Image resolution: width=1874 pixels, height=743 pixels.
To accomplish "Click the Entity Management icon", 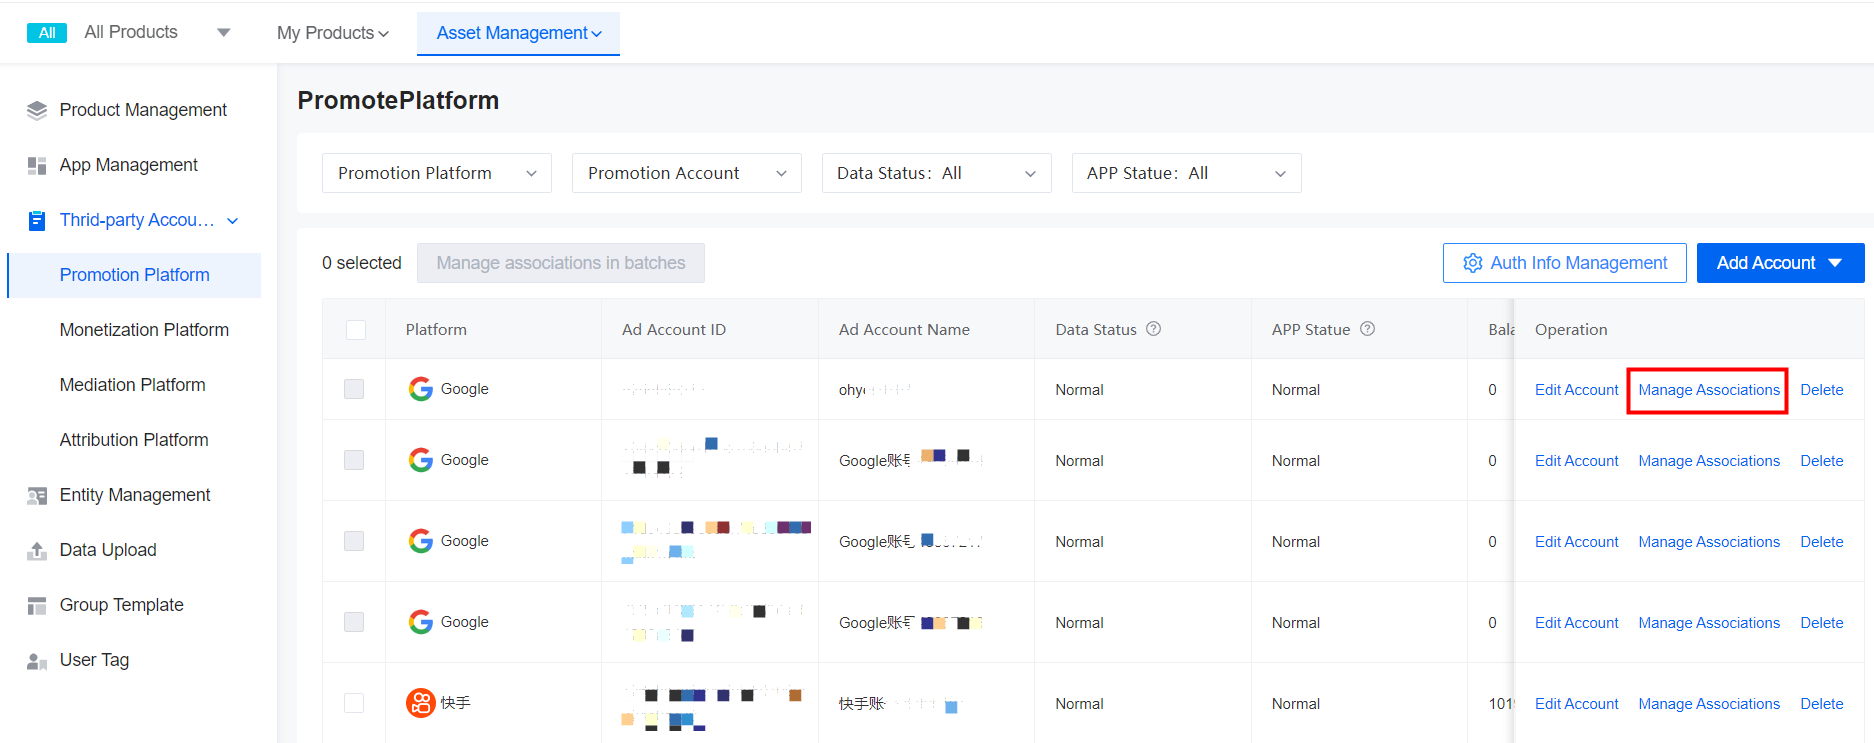I will click(x=37, y=495).
